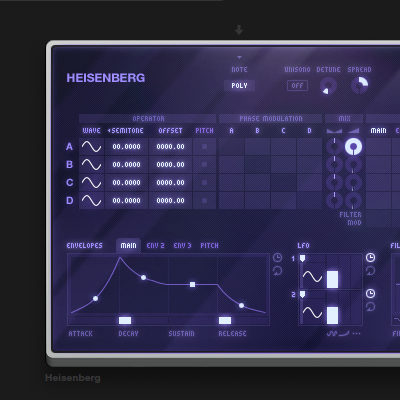Toggle the Pitch switch for operator C
This screenshot has height=400, width=400.
click(x=204, y=183)
